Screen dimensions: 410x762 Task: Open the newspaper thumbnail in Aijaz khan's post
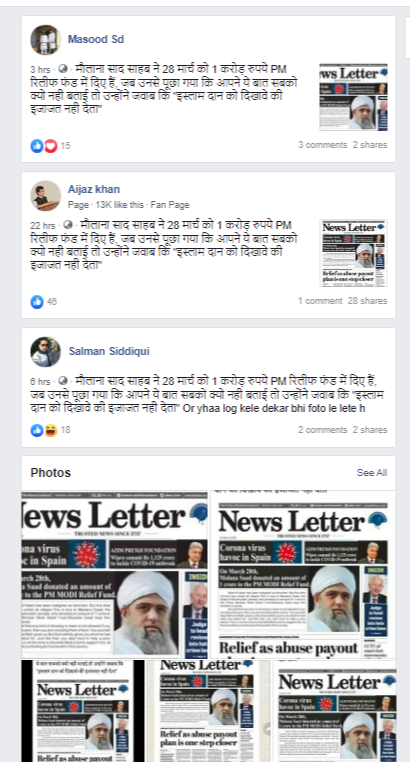353,253
